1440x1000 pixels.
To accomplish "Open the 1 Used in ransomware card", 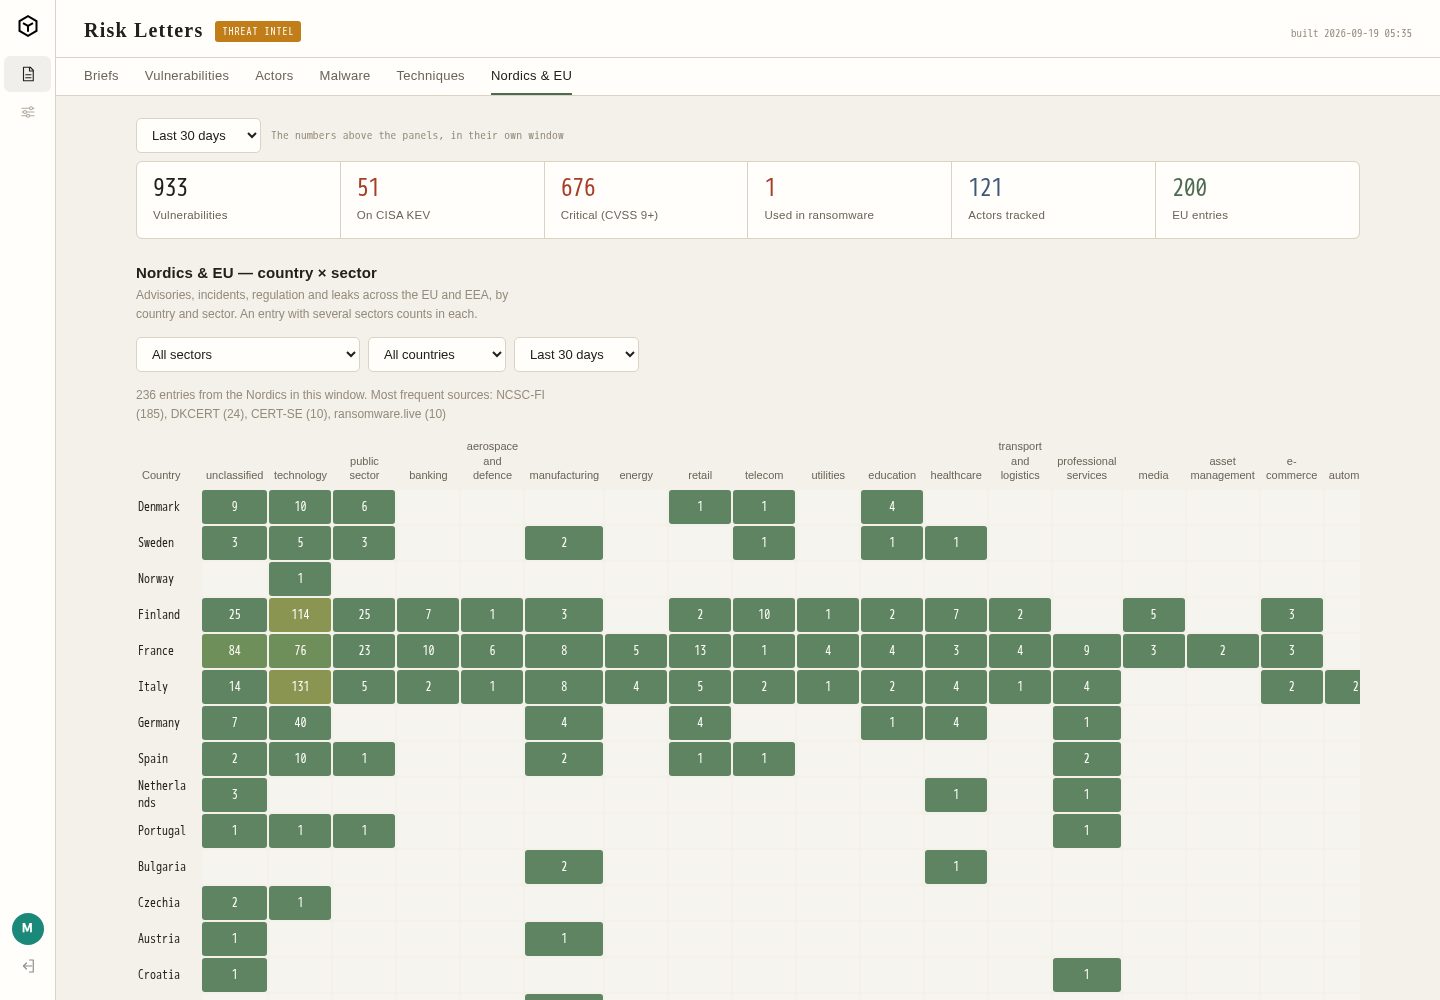I will point(850,200).
